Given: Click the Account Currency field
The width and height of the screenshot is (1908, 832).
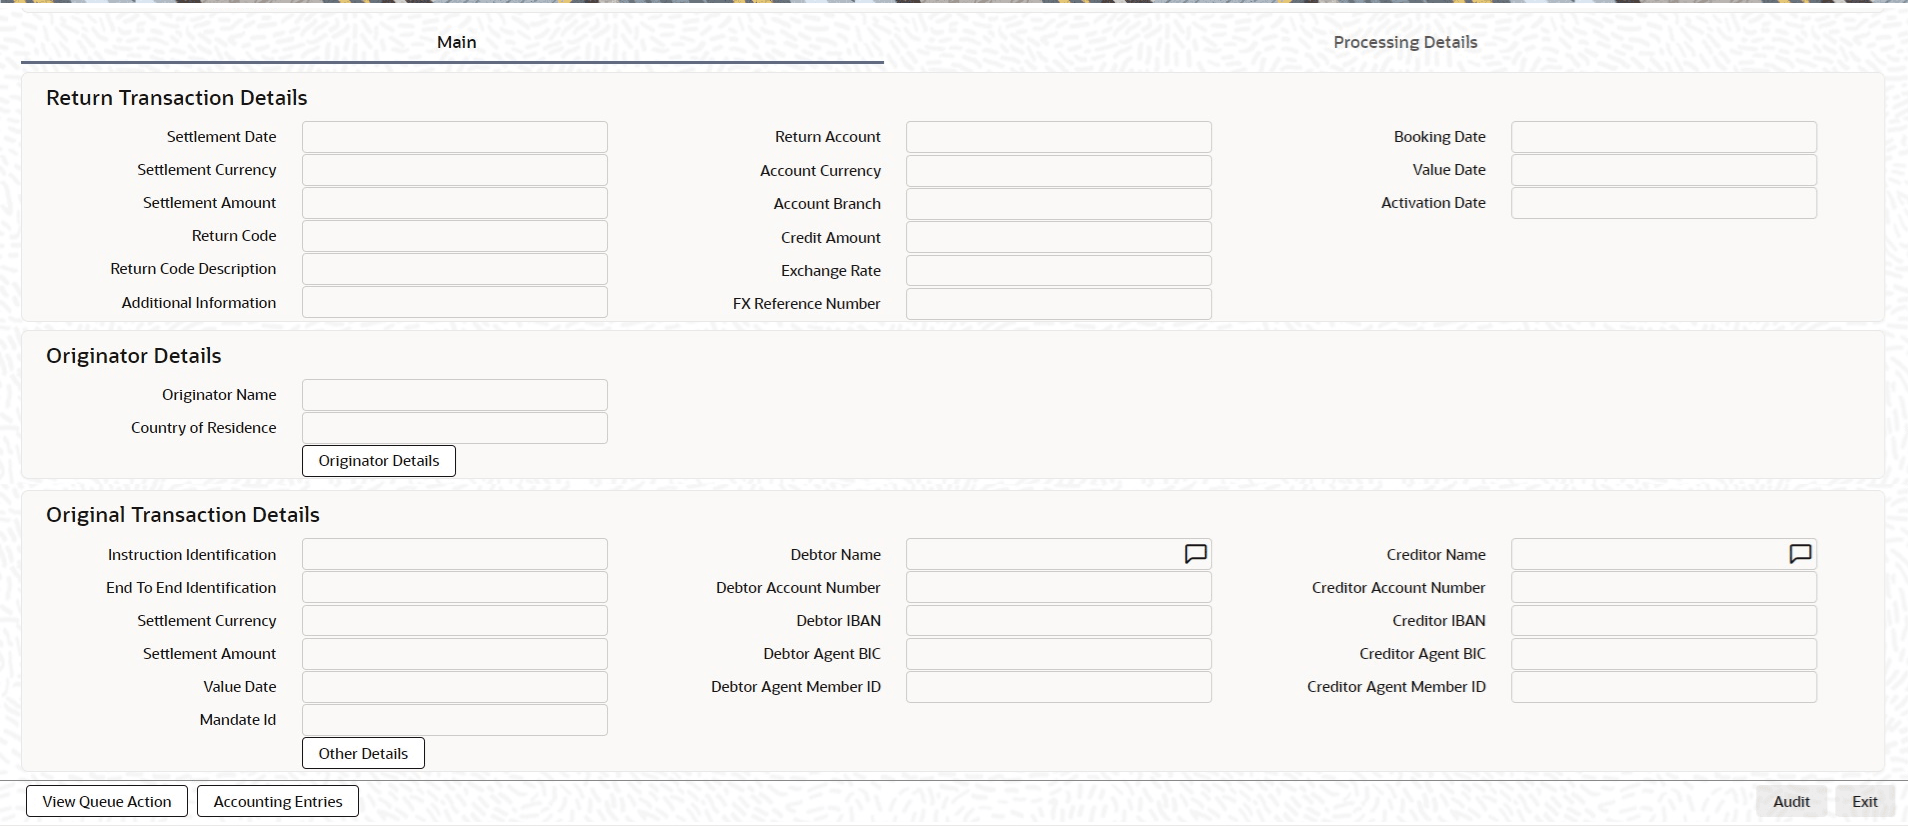Looking at the screenshot, I should tap(1059, 171).
